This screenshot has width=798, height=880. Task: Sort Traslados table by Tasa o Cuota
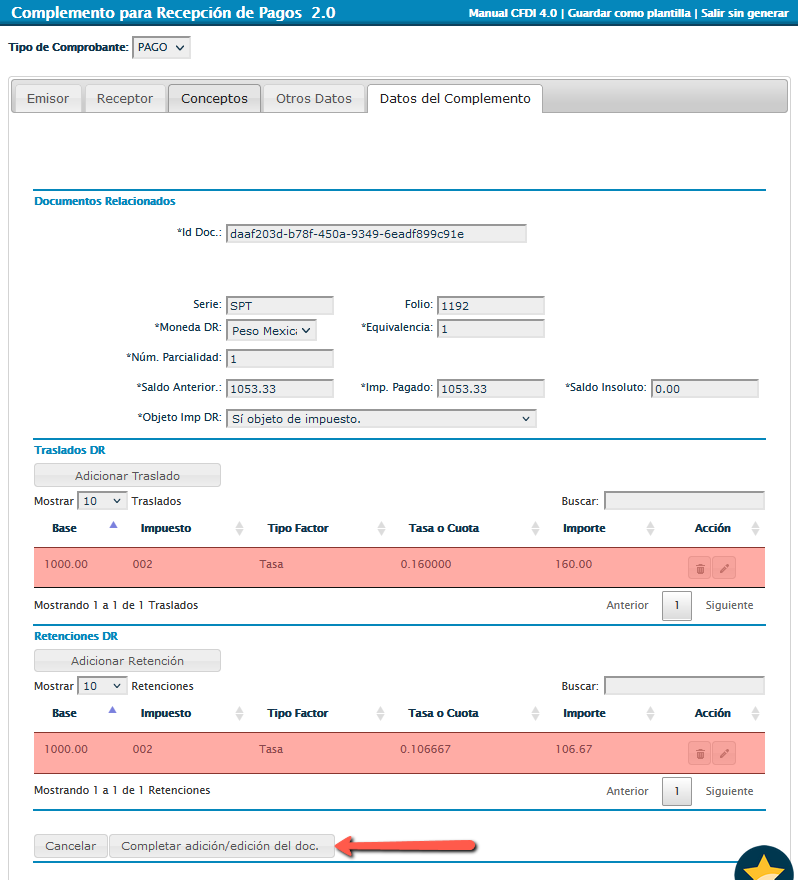pyautogui.click(x=444, y=528)
